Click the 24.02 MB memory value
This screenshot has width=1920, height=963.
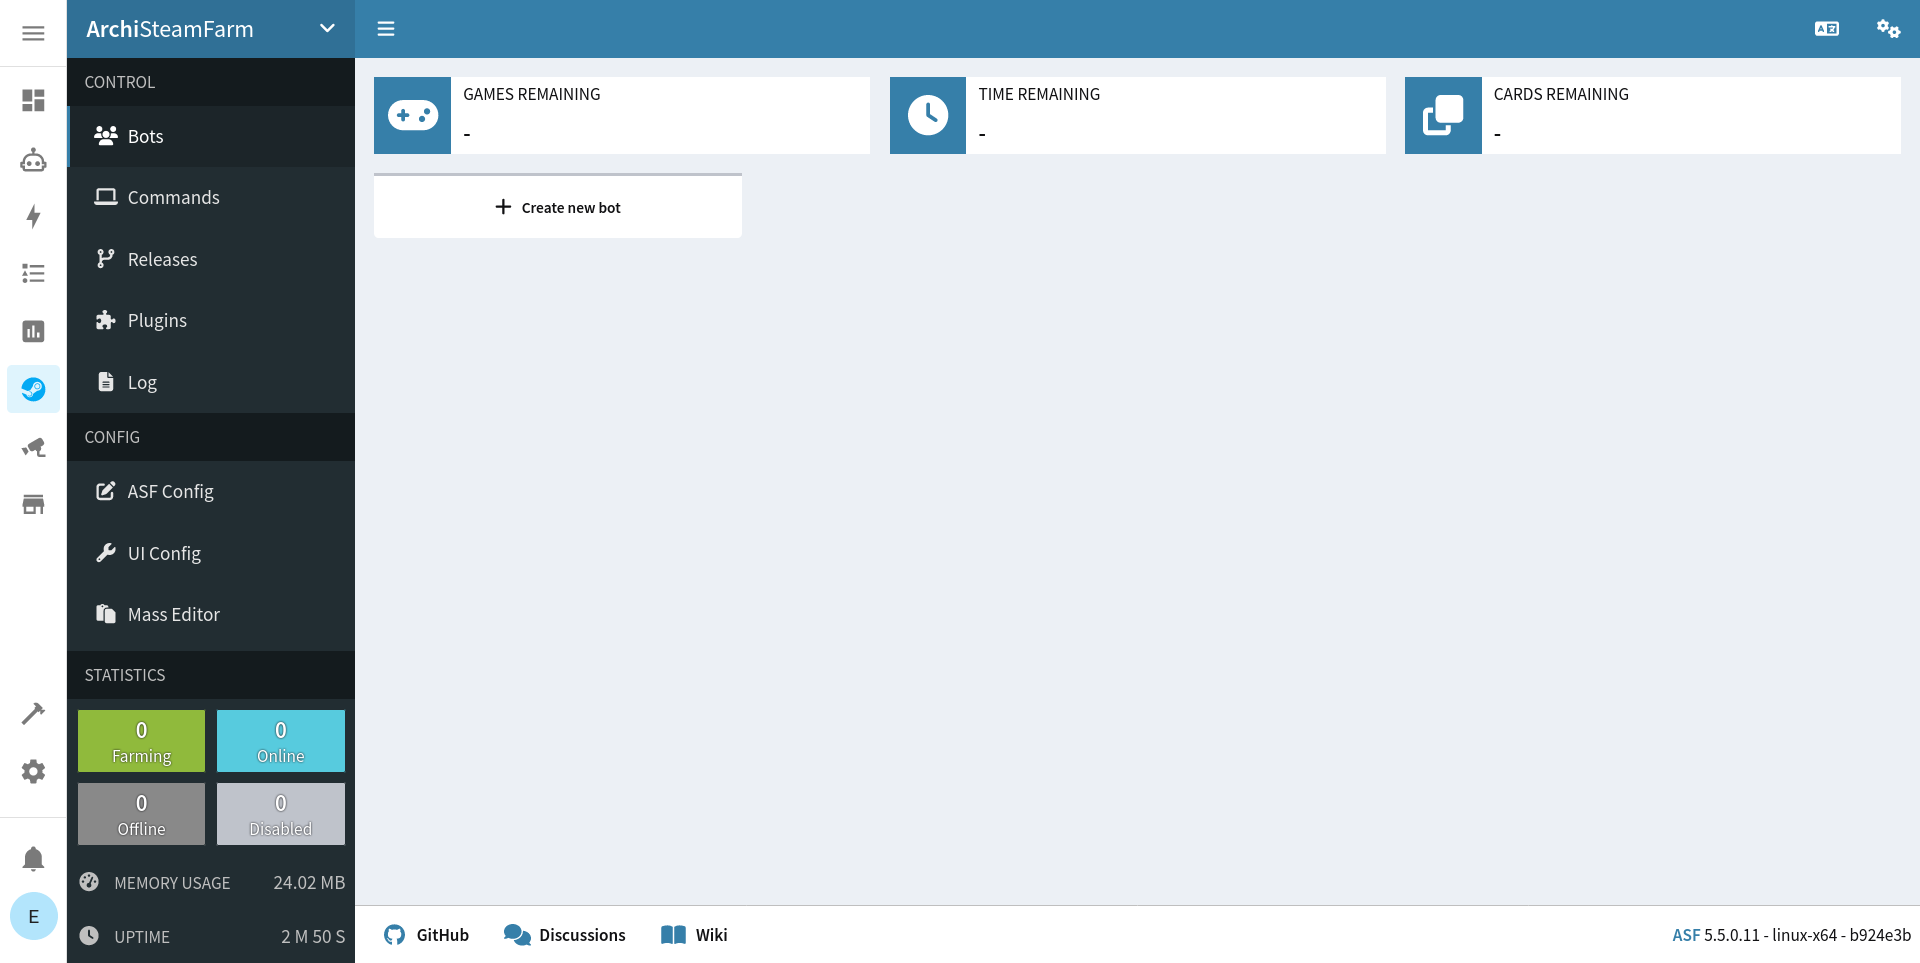[309, 883]
